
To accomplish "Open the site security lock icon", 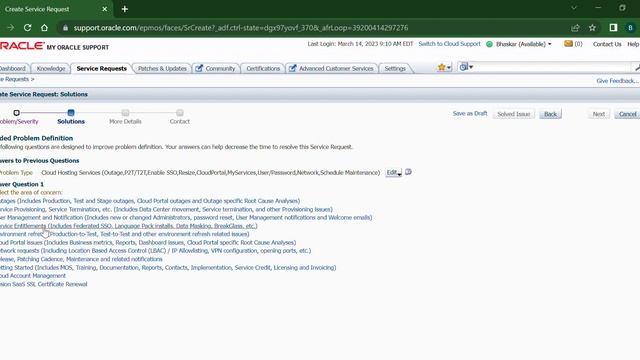I will tap(65, 28).
